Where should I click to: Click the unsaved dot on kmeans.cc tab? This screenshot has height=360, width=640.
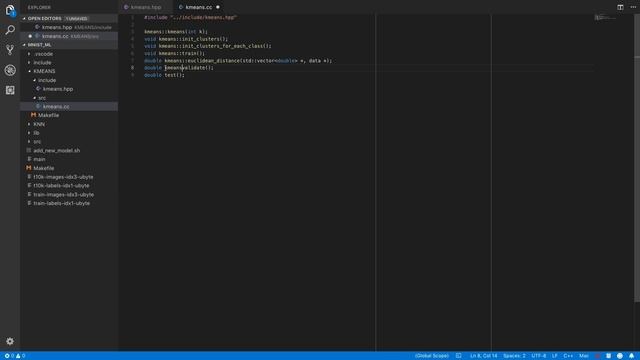click(218, 7)
